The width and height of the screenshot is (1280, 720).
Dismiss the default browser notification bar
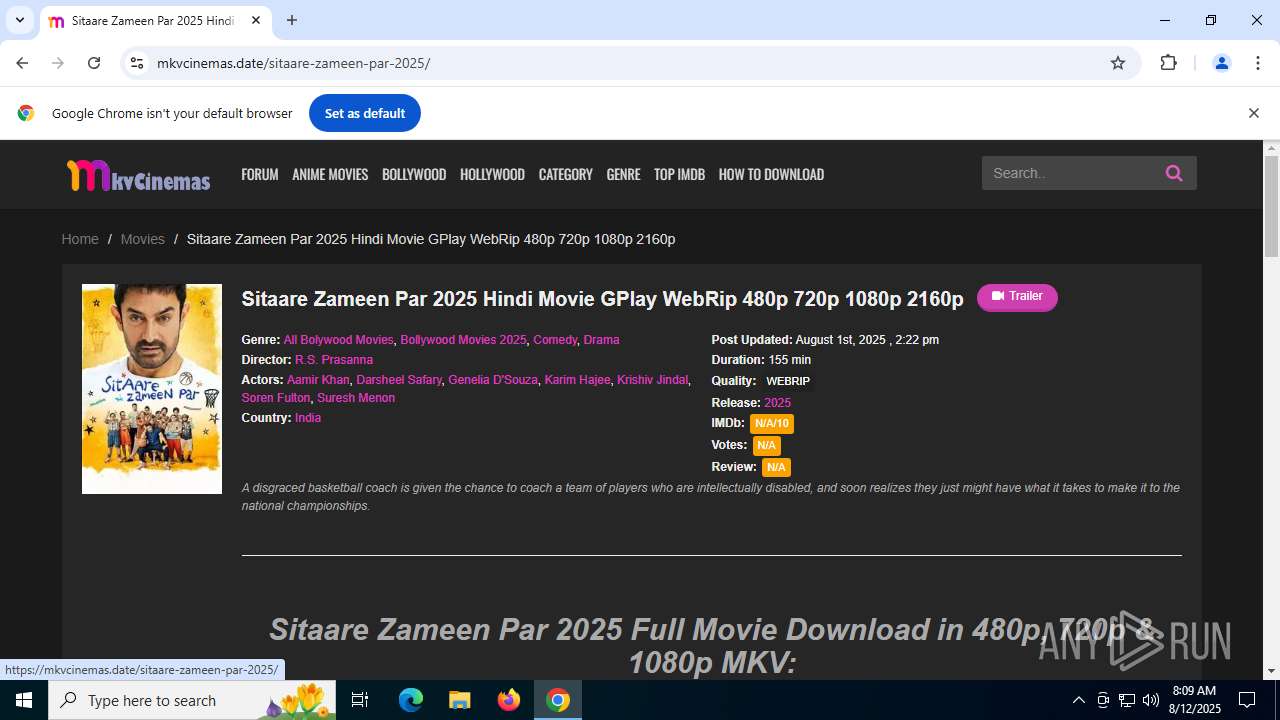[1253, 113]
